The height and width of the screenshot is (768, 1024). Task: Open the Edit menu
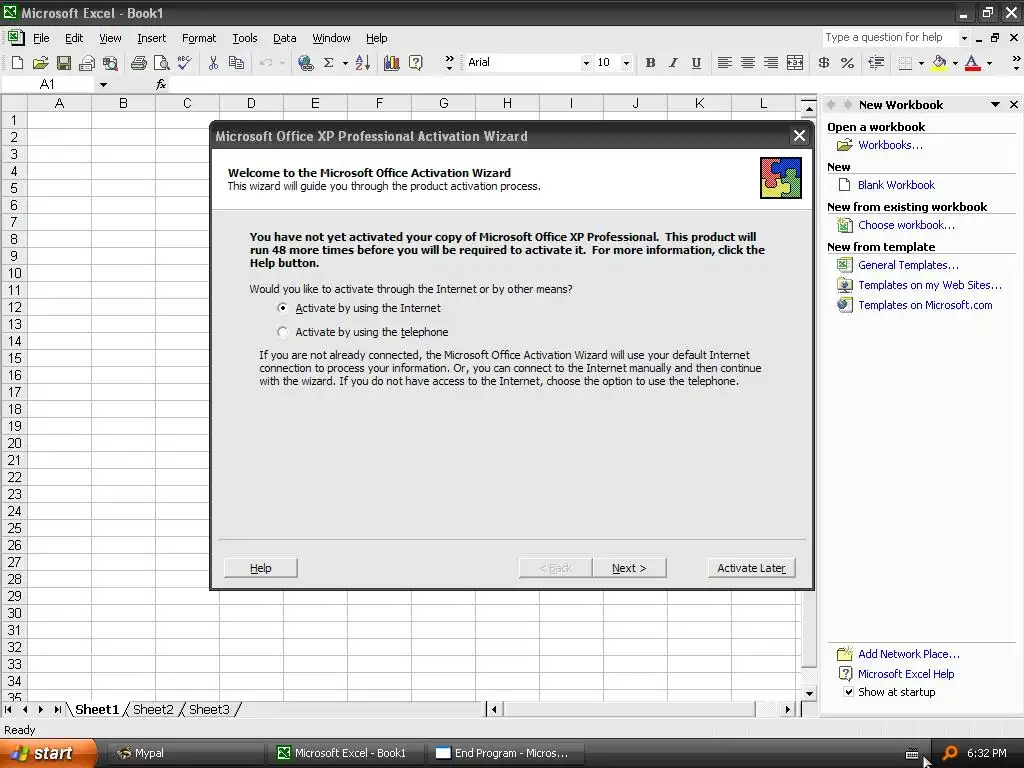[x=74, y=38]
